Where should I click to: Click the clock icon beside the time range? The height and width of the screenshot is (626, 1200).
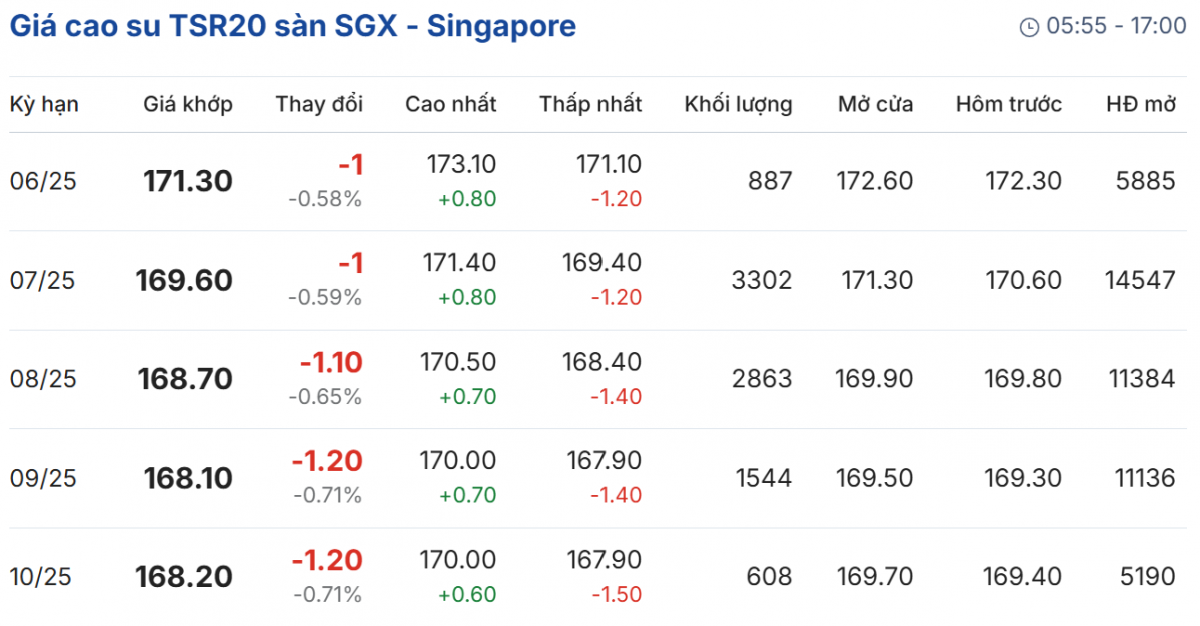click(1029, 27)
